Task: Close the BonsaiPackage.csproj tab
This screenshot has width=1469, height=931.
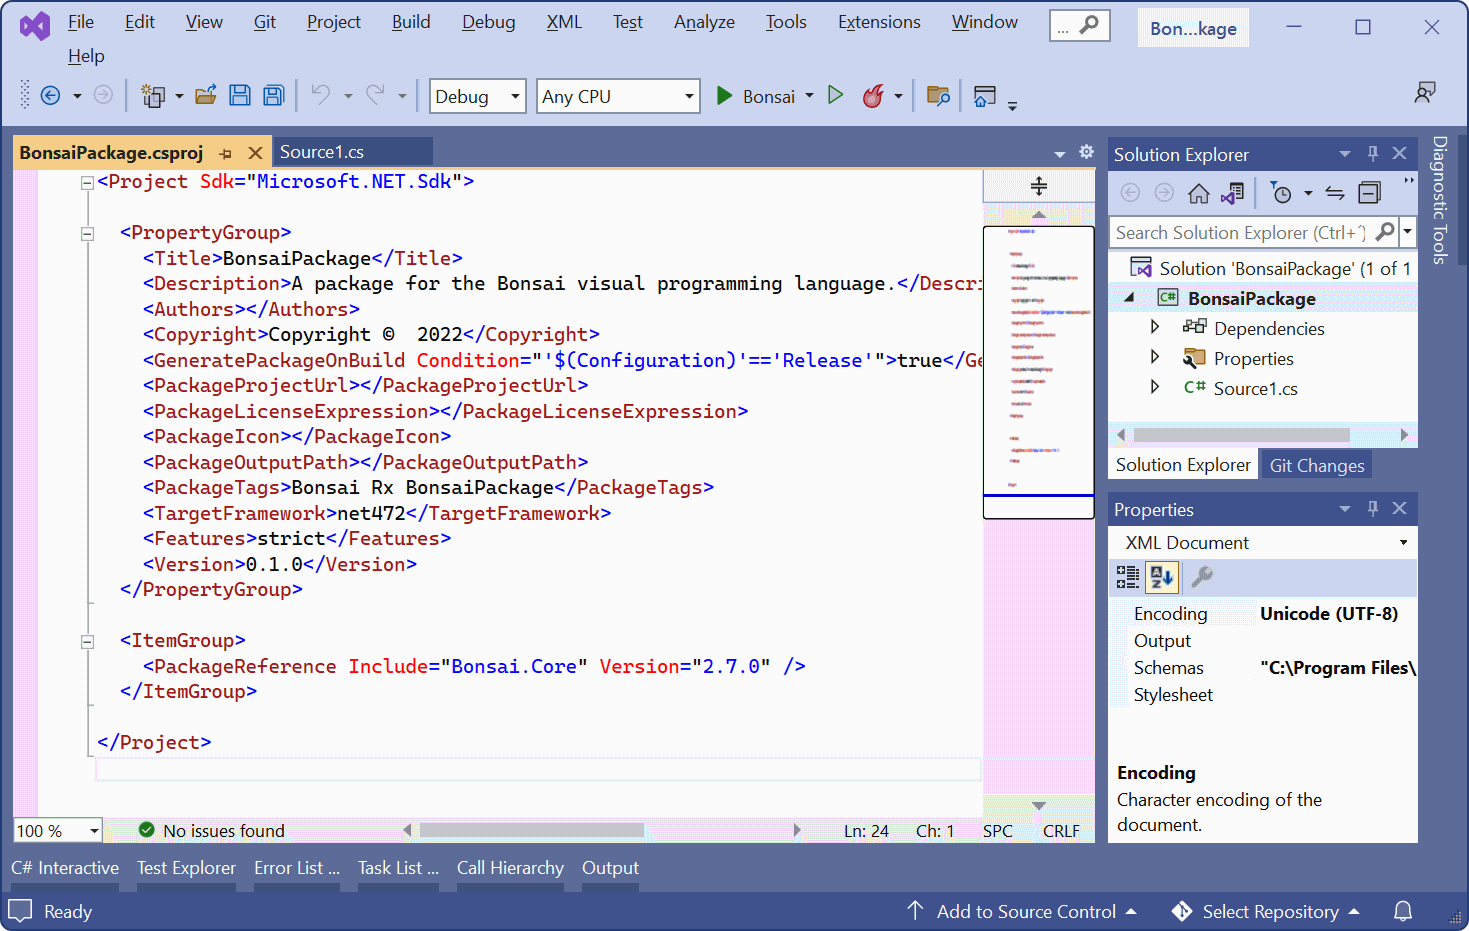Action: point(255,153)
